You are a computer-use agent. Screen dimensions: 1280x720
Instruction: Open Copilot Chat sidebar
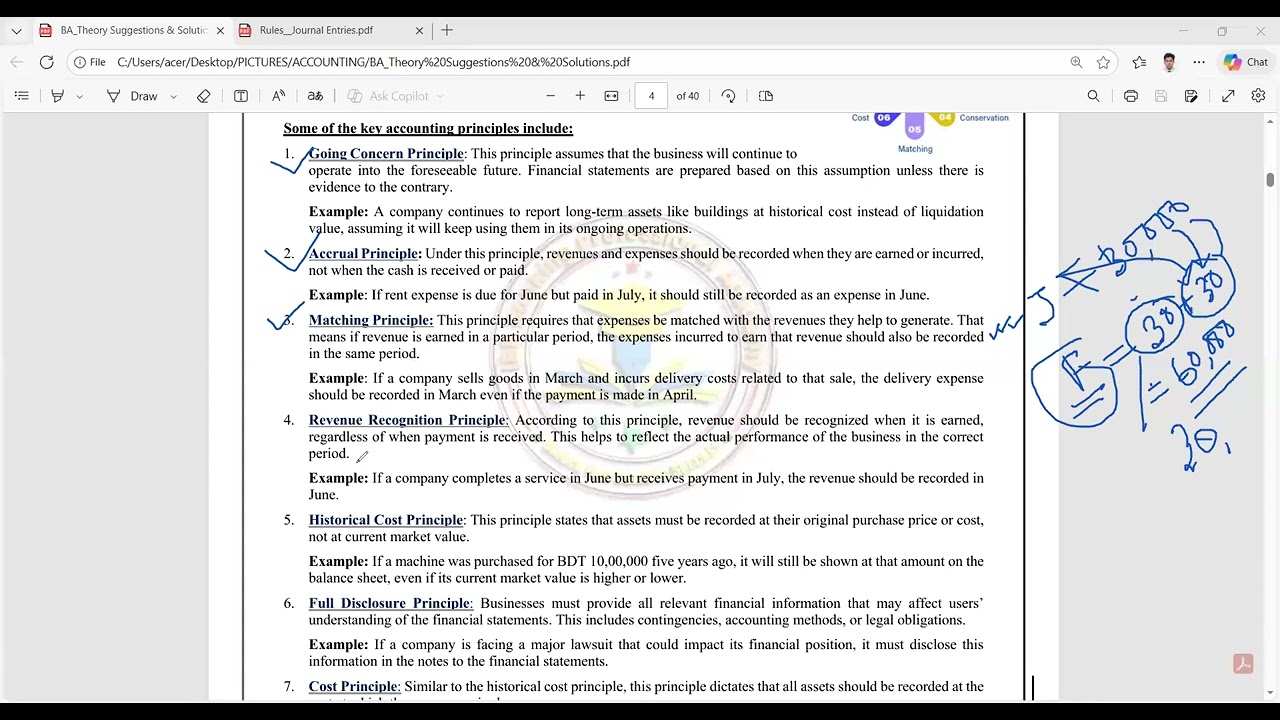[x=1246, y=62]
